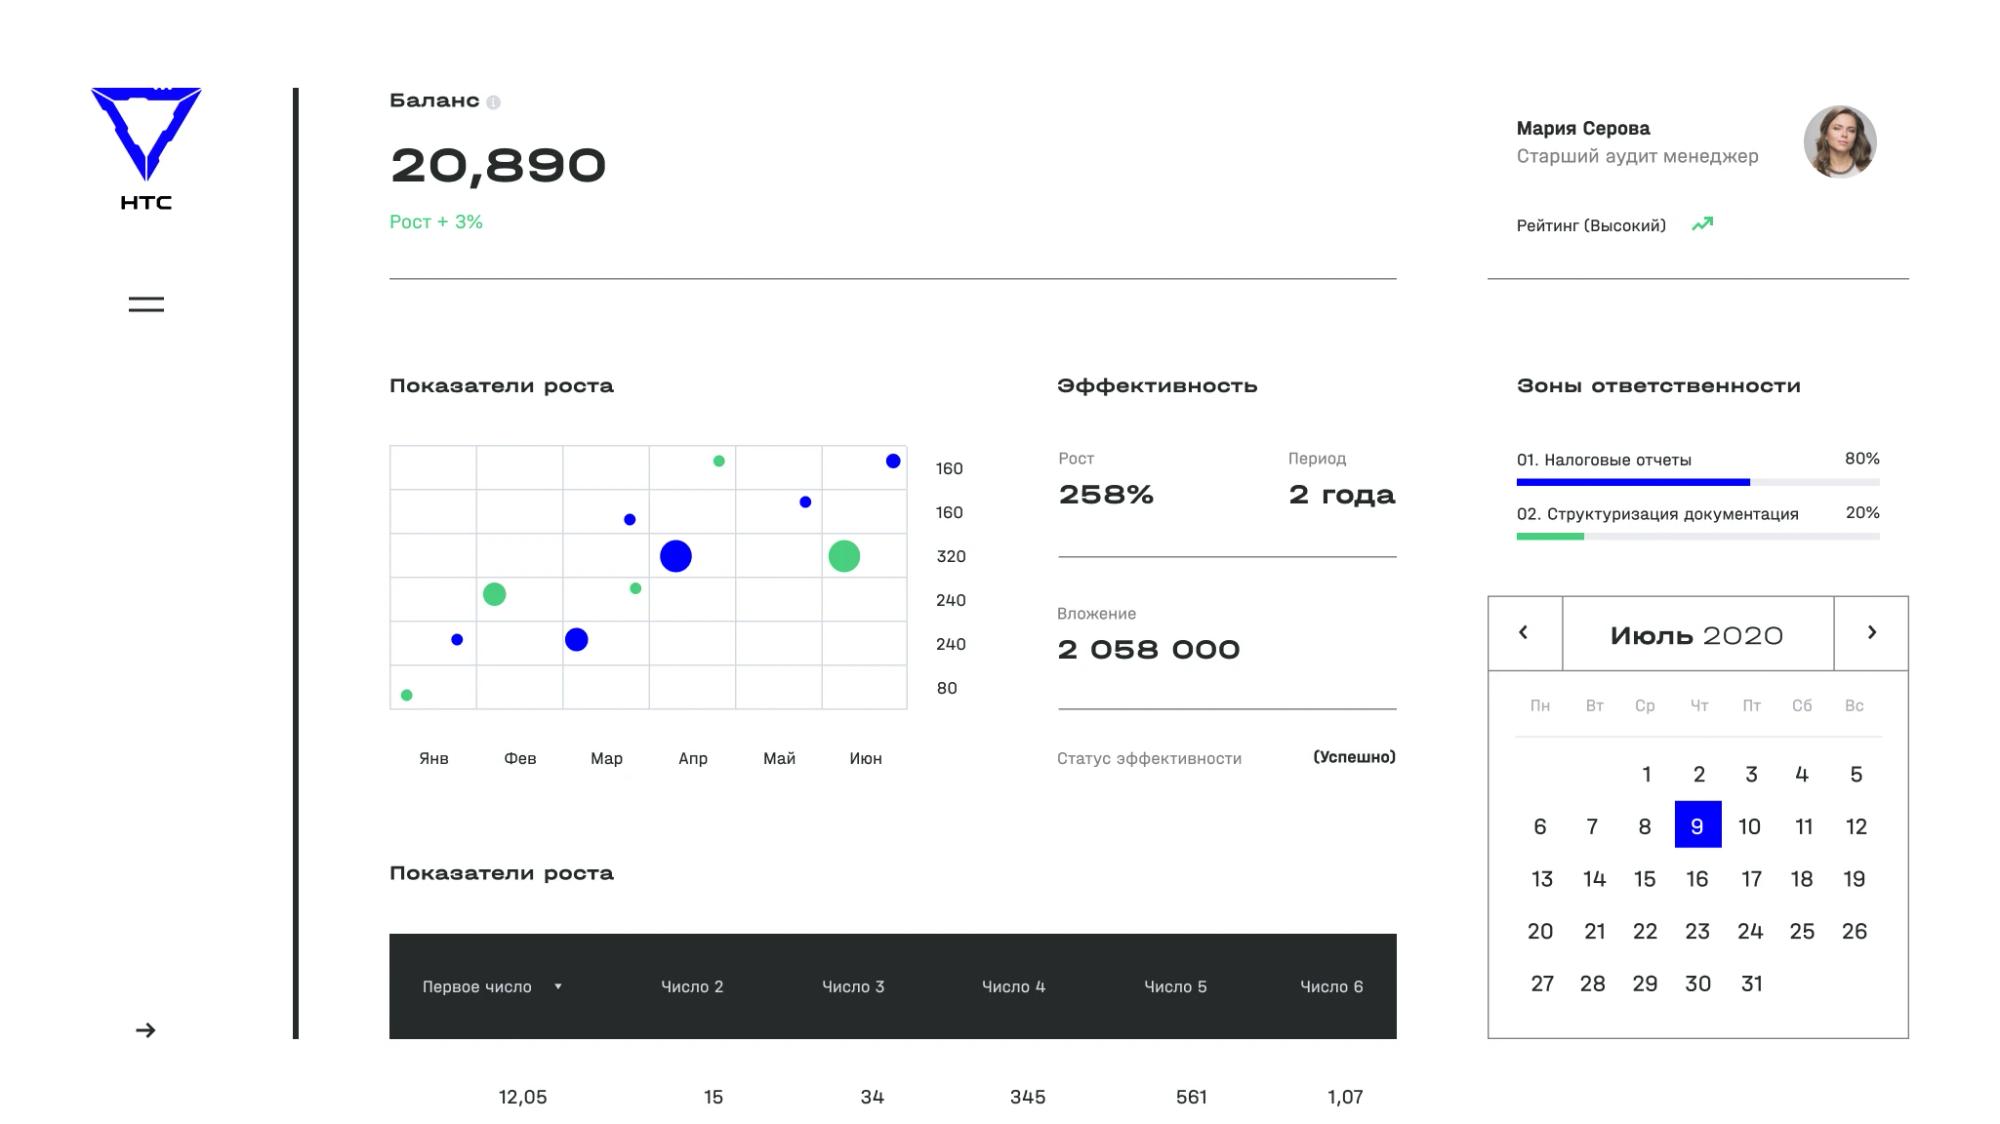Click the table cell 345
The width and height of the screenshot is (2000, 1124).
pos(1028,1097)
